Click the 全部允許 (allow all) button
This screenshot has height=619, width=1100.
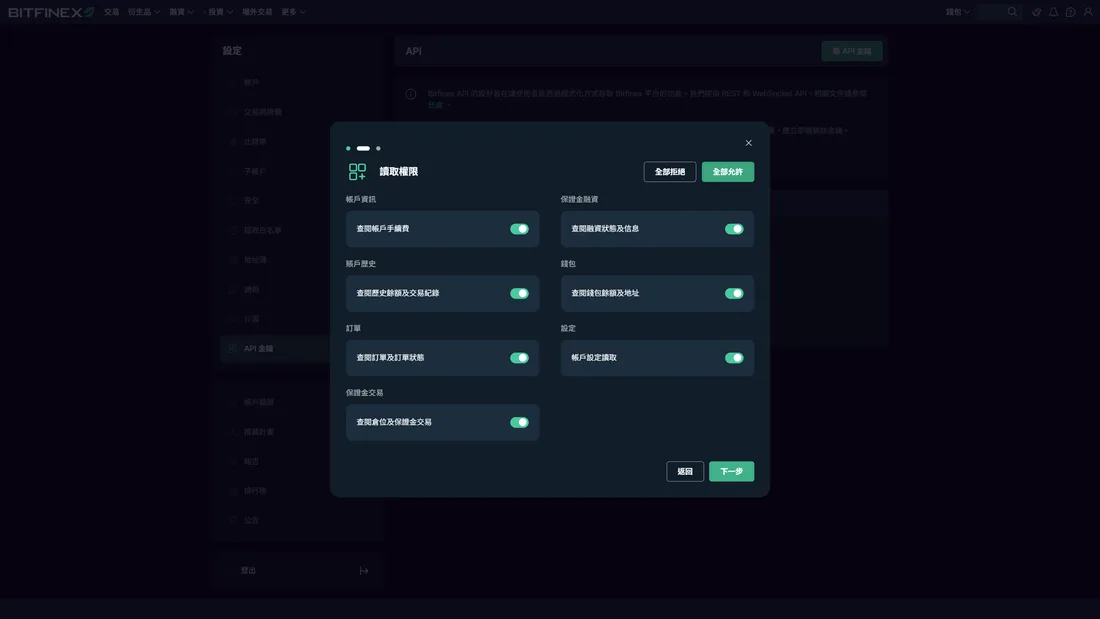(x=727, y=172)
